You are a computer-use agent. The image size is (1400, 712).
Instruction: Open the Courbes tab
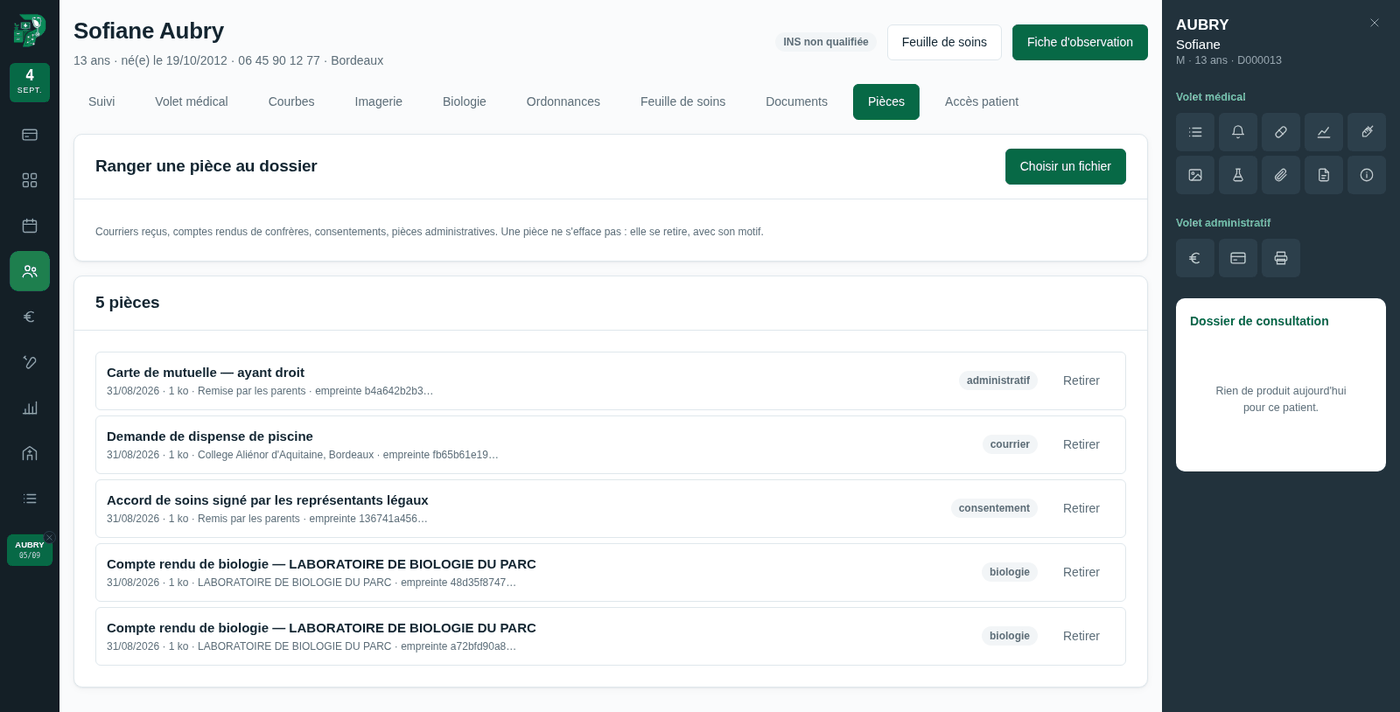point(291,102)
